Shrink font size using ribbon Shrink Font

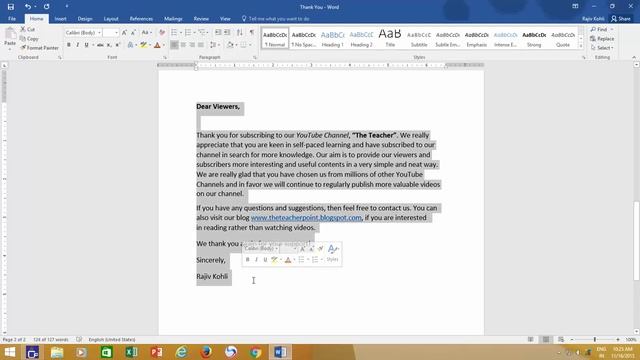tap(133, 33)
